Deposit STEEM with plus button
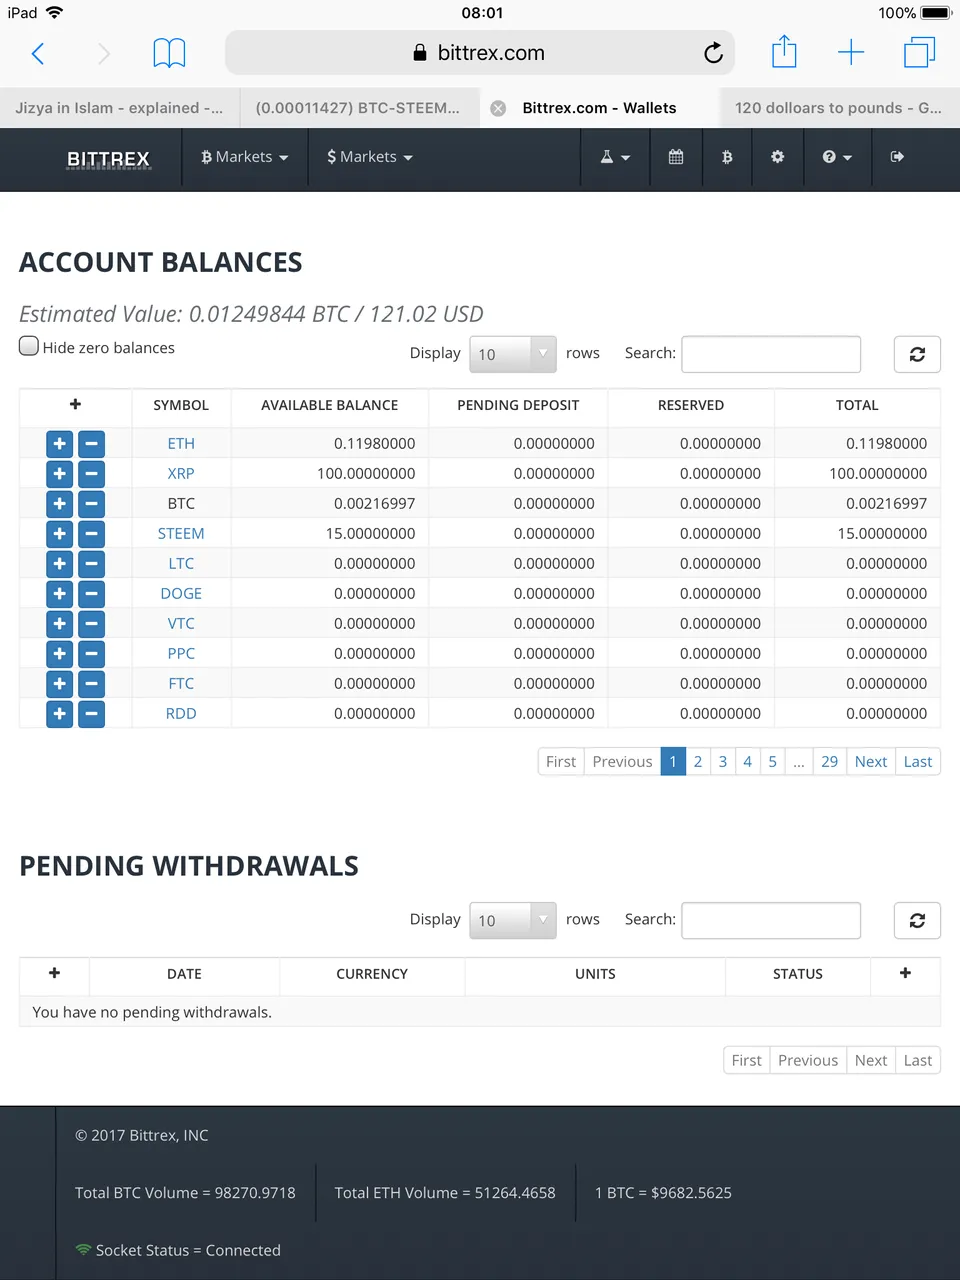 [60, 534]
